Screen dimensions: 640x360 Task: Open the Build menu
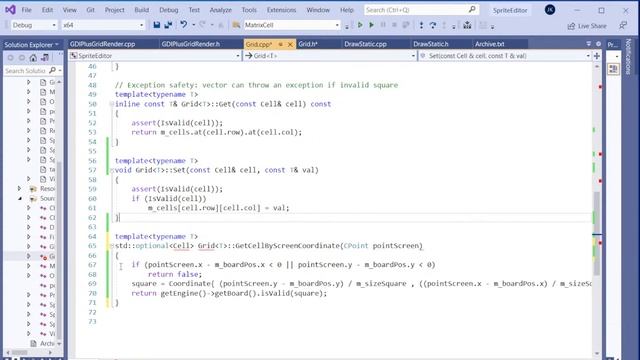click(142, 10)
